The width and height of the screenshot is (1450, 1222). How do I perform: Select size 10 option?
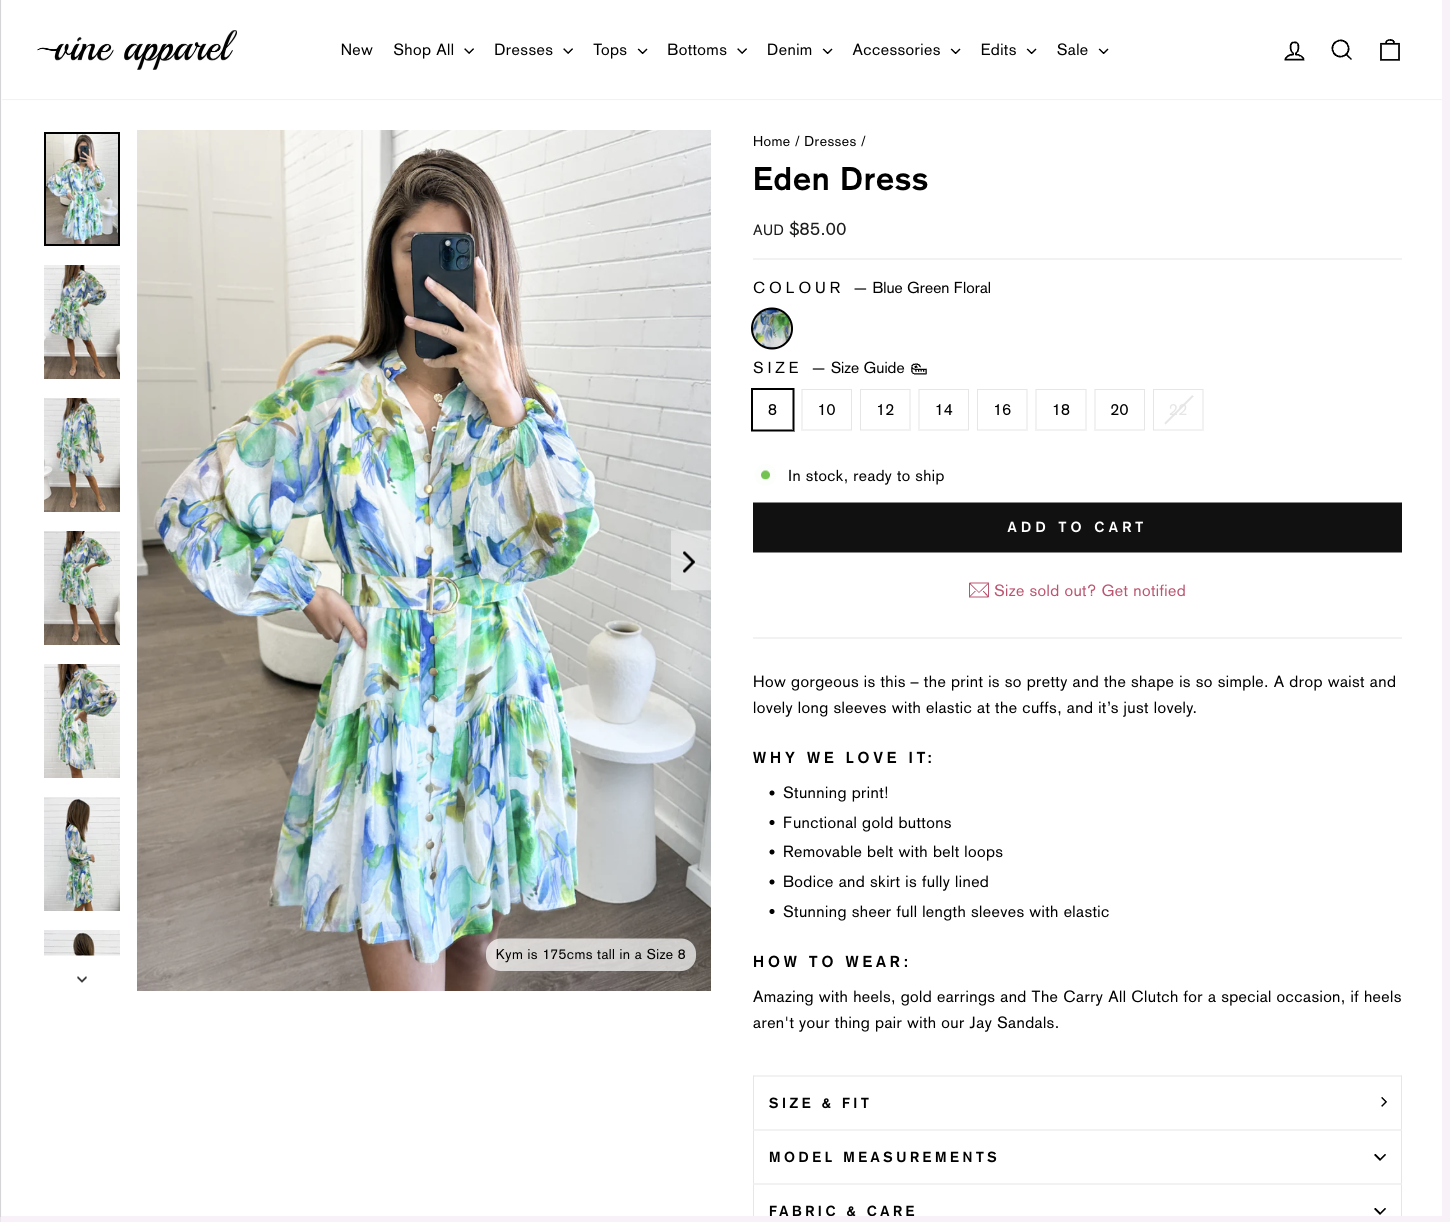click(x=826, y=410)
